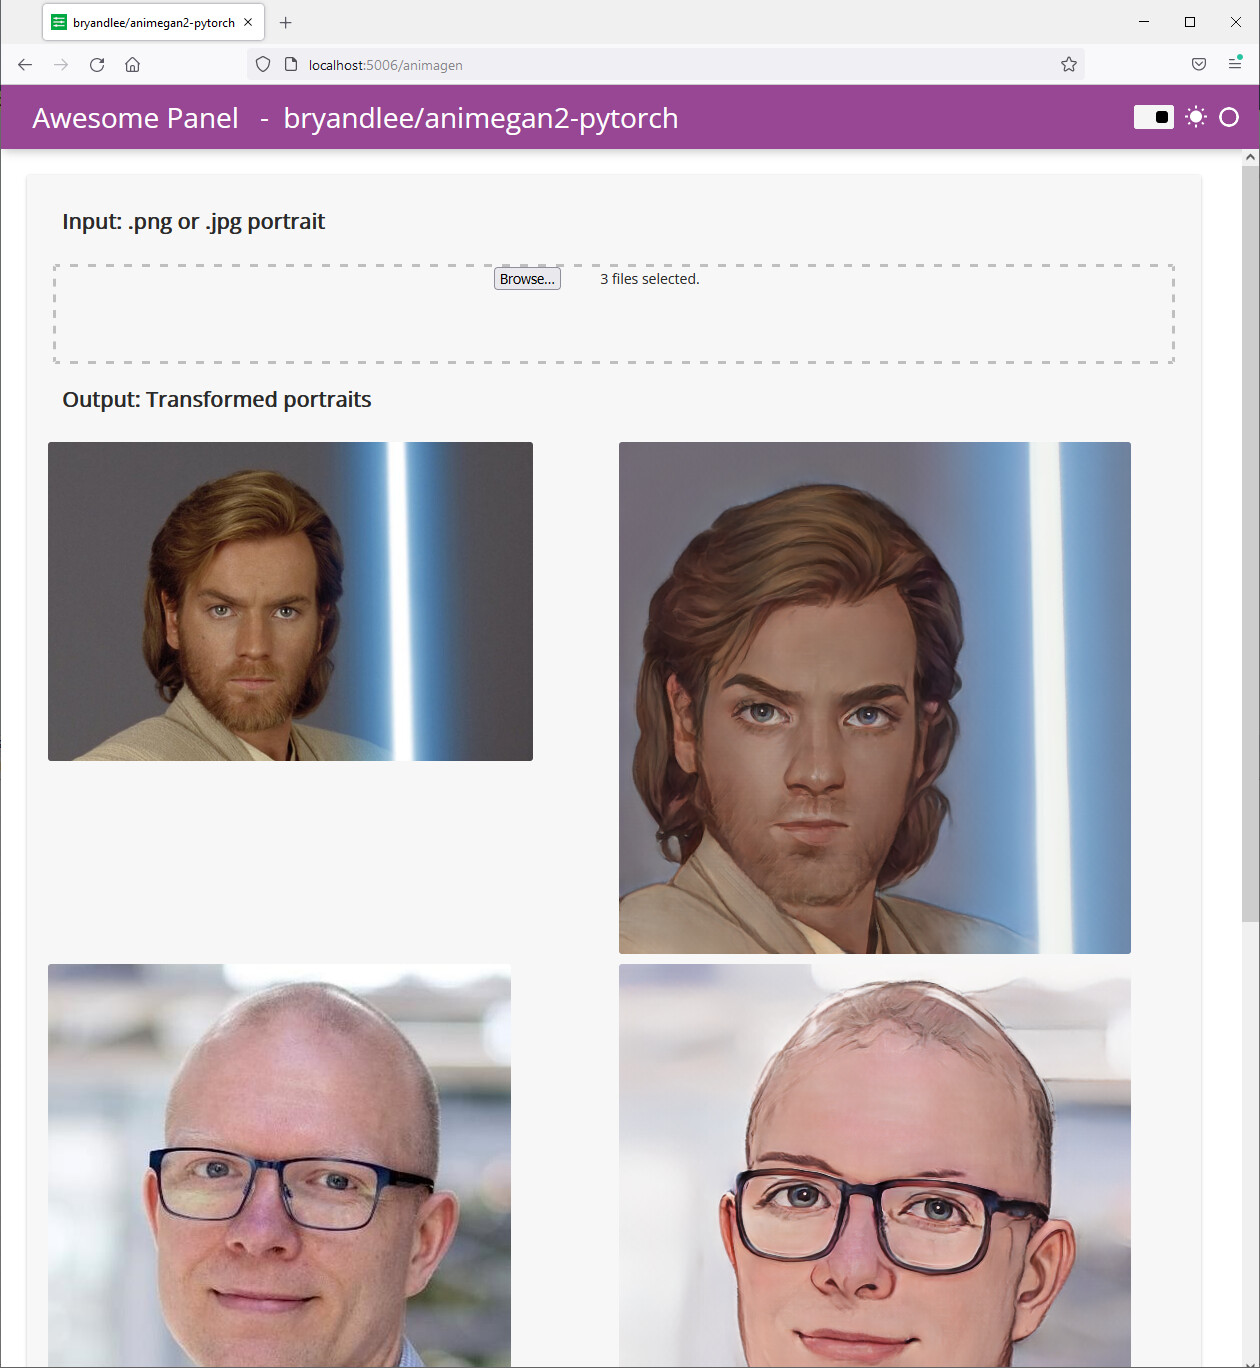Minimize the browser window
This screenshot has width=1260, height=1368.
tap(1144, 22)
